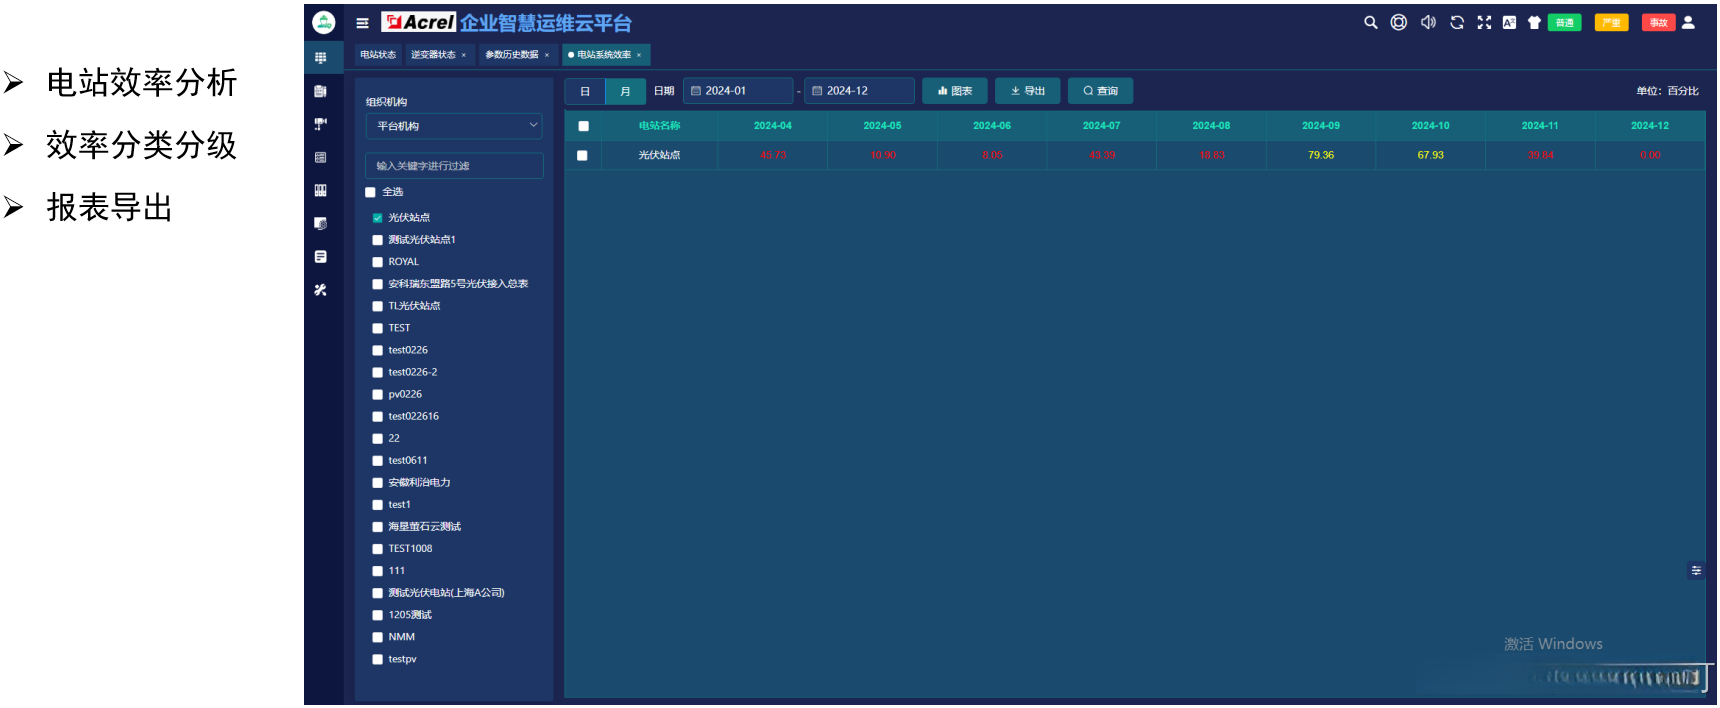Close the 电站系统效率 tab
Viewport: 1720px width, 708px height.
click(x=639, y=55)
